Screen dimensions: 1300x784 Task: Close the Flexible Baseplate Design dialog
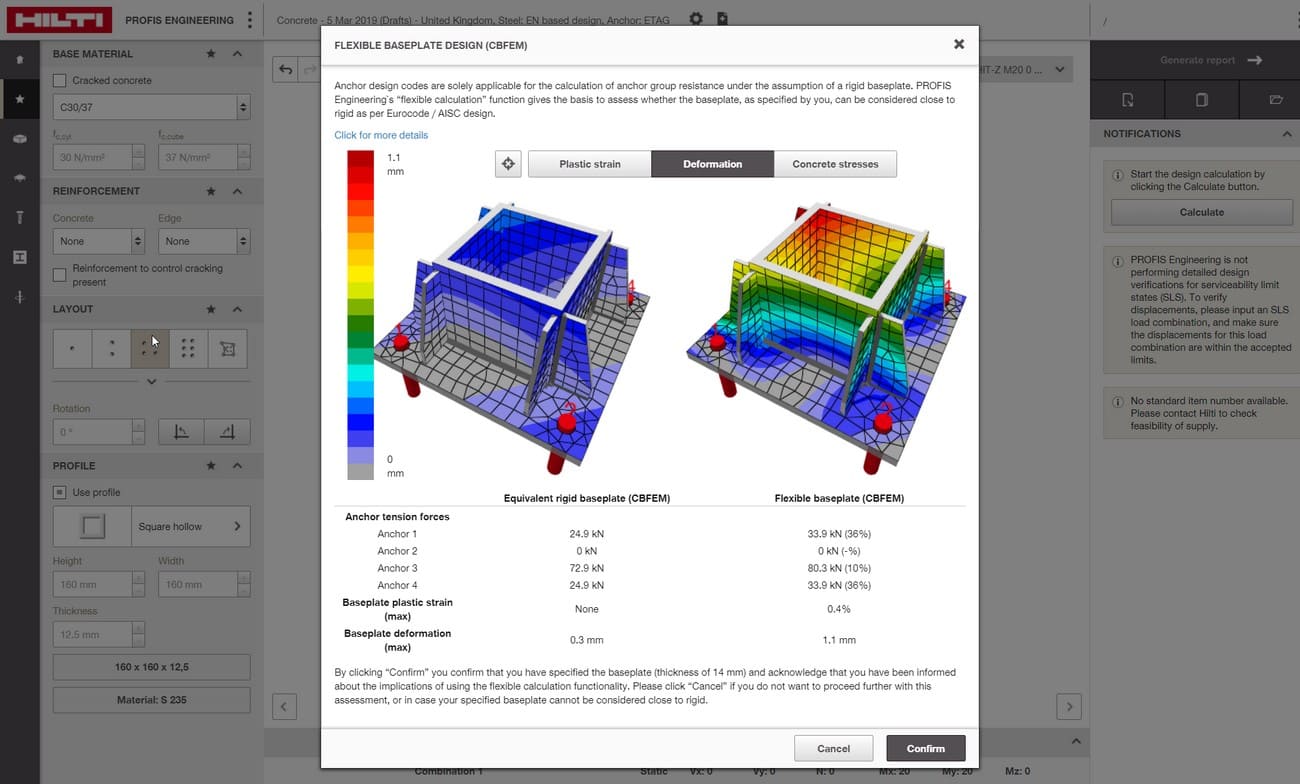pyautogui.click(x=959, y=44)
